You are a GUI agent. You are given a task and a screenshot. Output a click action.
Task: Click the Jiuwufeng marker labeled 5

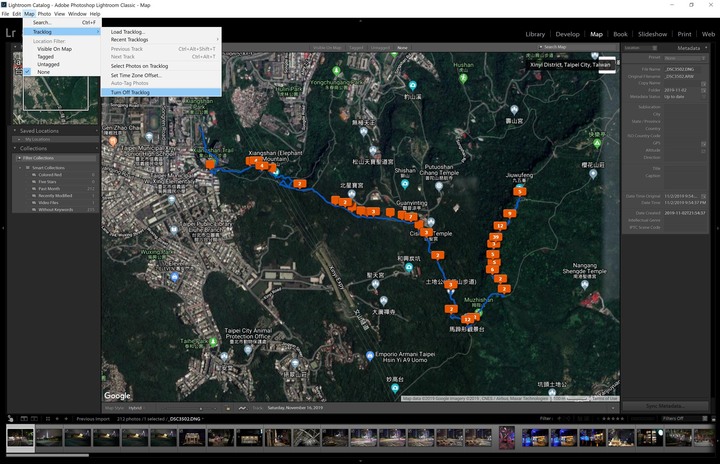pos(519,192)
